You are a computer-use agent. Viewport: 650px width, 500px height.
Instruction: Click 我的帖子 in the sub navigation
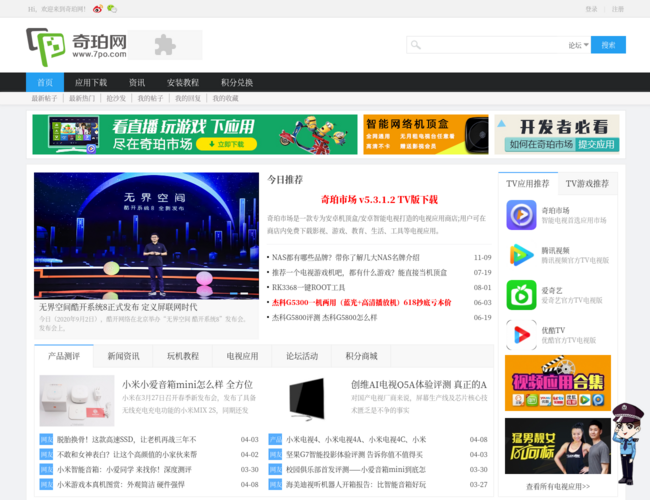coord(150,98)
